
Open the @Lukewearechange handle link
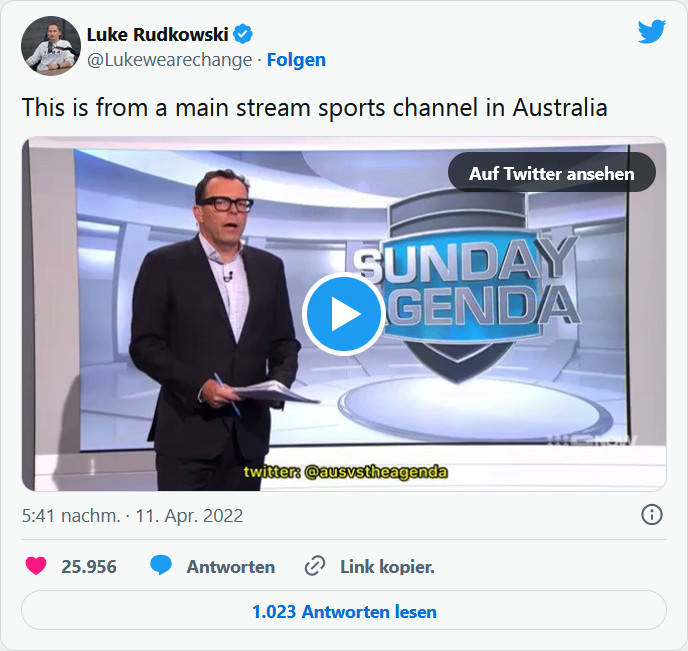pyautogui.click(x=169, y=60)
